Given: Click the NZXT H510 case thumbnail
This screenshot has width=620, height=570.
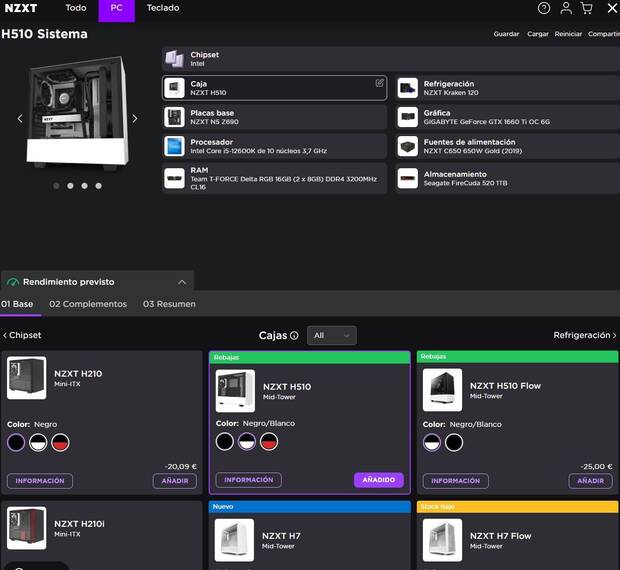Looking at the screenshot, I should pyautogui.click(x=235, y=391).
